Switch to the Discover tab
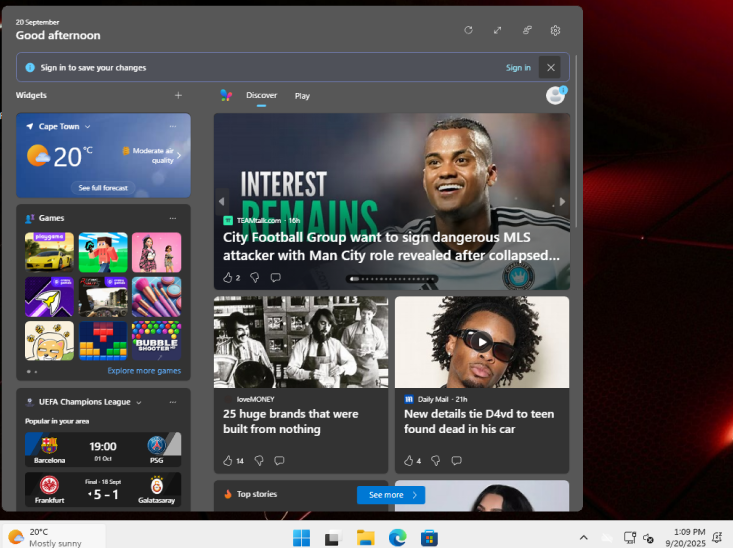 coord(261,95)
